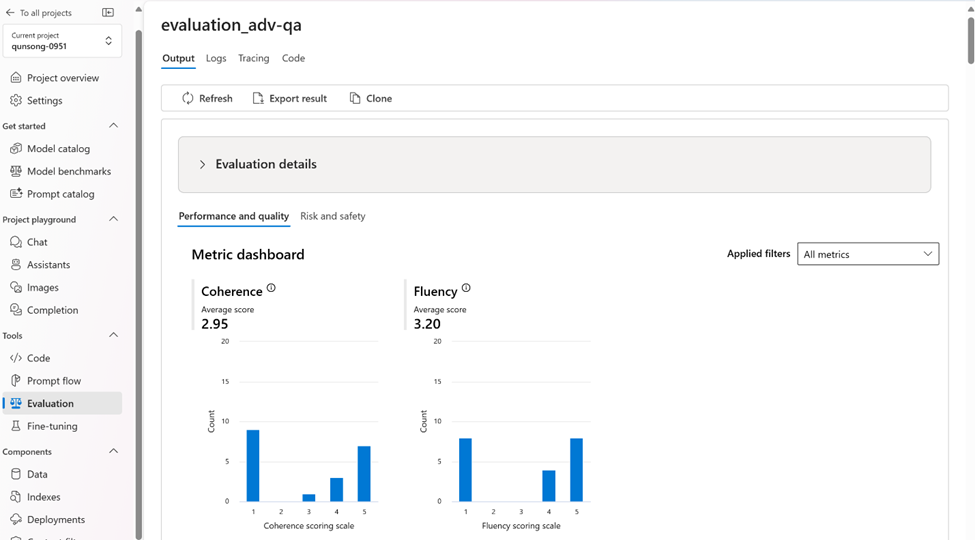Switch to the Logs tab
The image size is (975, 540).
216,58
